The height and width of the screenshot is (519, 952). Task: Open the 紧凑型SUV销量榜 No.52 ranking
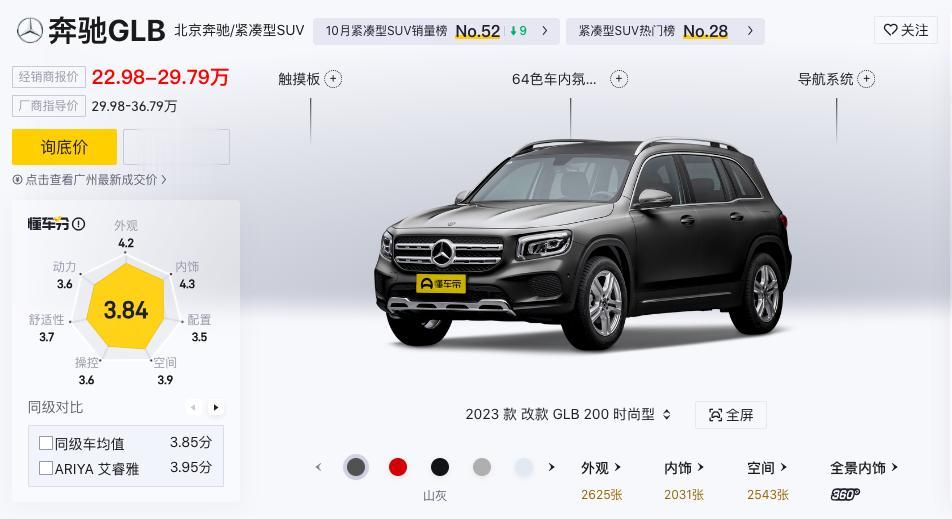coord(437,31)
